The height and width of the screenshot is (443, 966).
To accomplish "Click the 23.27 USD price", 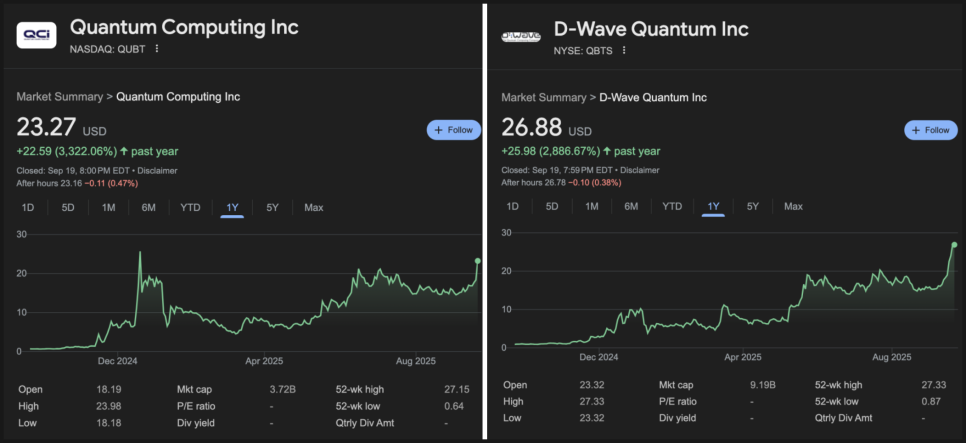I will click(61, 128).
